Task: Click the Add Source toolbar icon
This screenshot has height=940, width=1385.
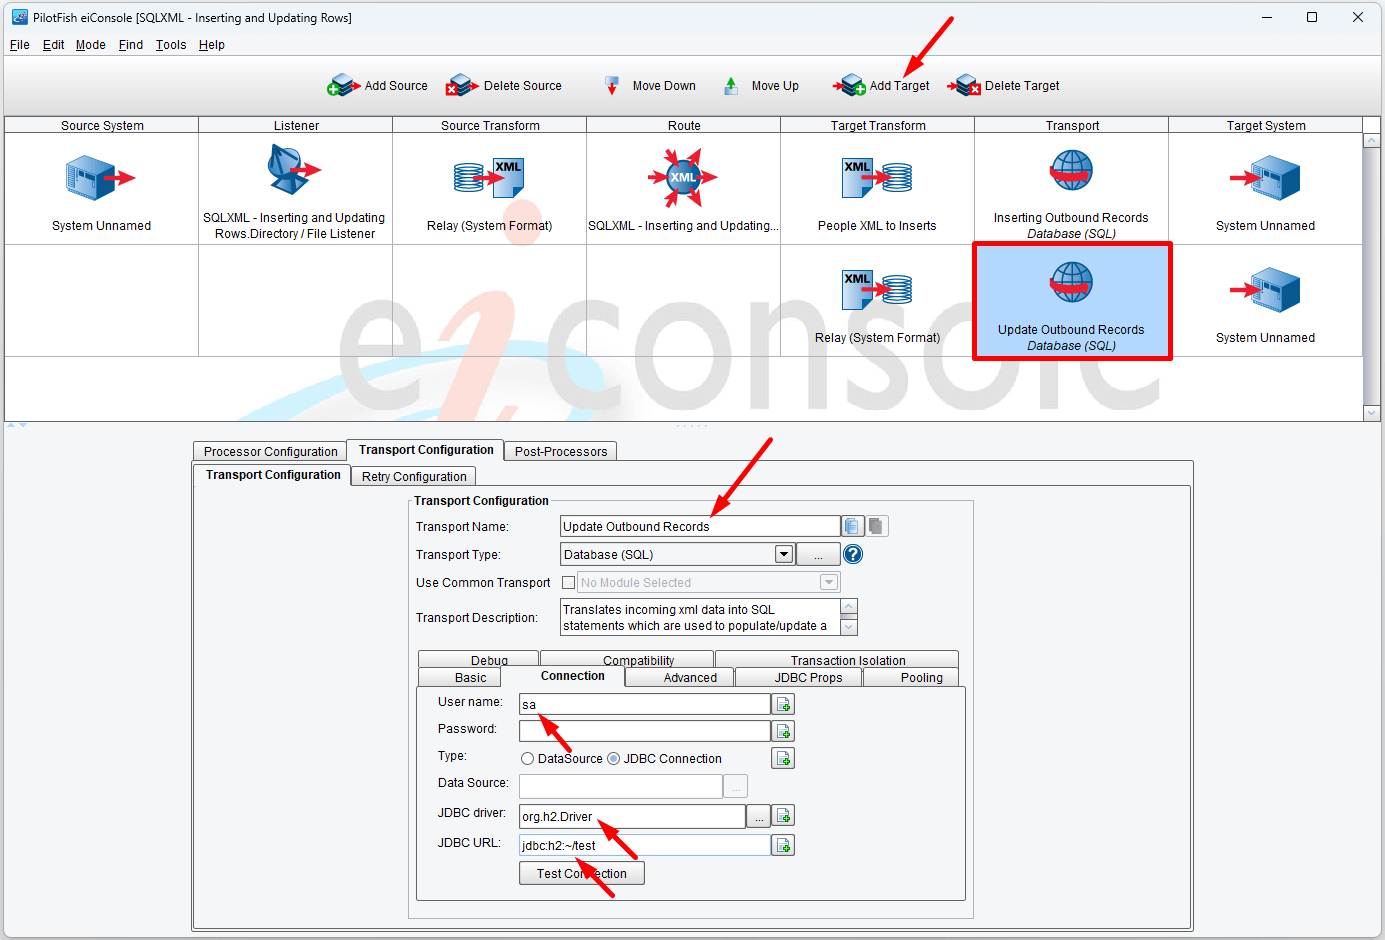Action: point(343,86)
